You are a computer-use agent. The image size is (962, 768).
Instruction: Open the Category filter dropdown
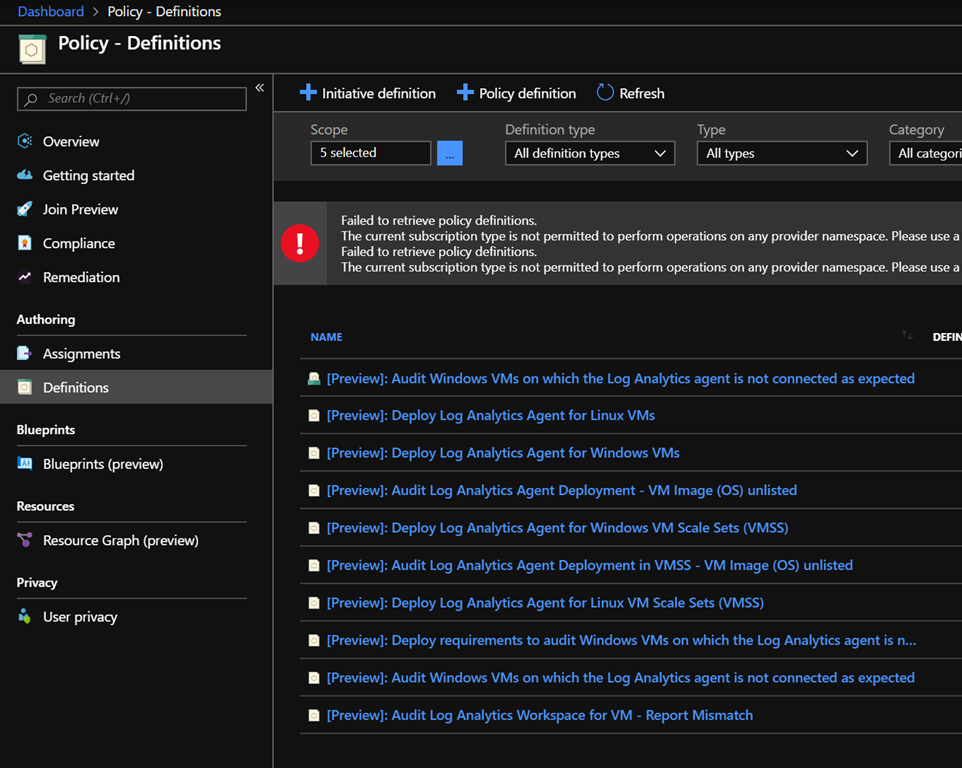click(x=925, y=153)
